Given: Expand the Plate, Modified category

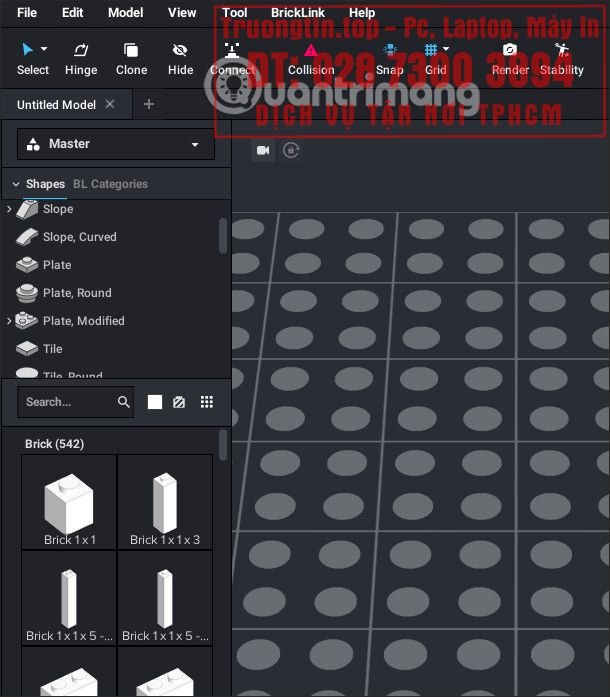Looking at the screenshot, I should tap(10, 321).
